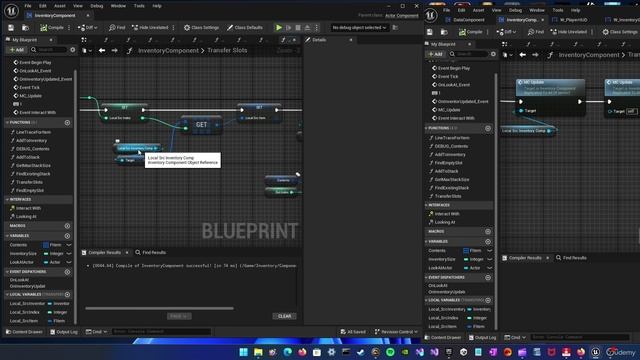Save blueprint with left window's save icon

[x=11, y=28]
